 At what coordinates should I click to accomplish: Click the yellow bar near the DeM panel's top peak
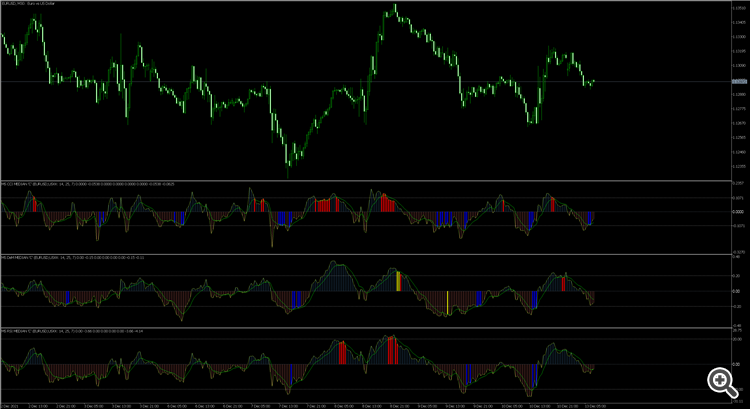point(398,281)
